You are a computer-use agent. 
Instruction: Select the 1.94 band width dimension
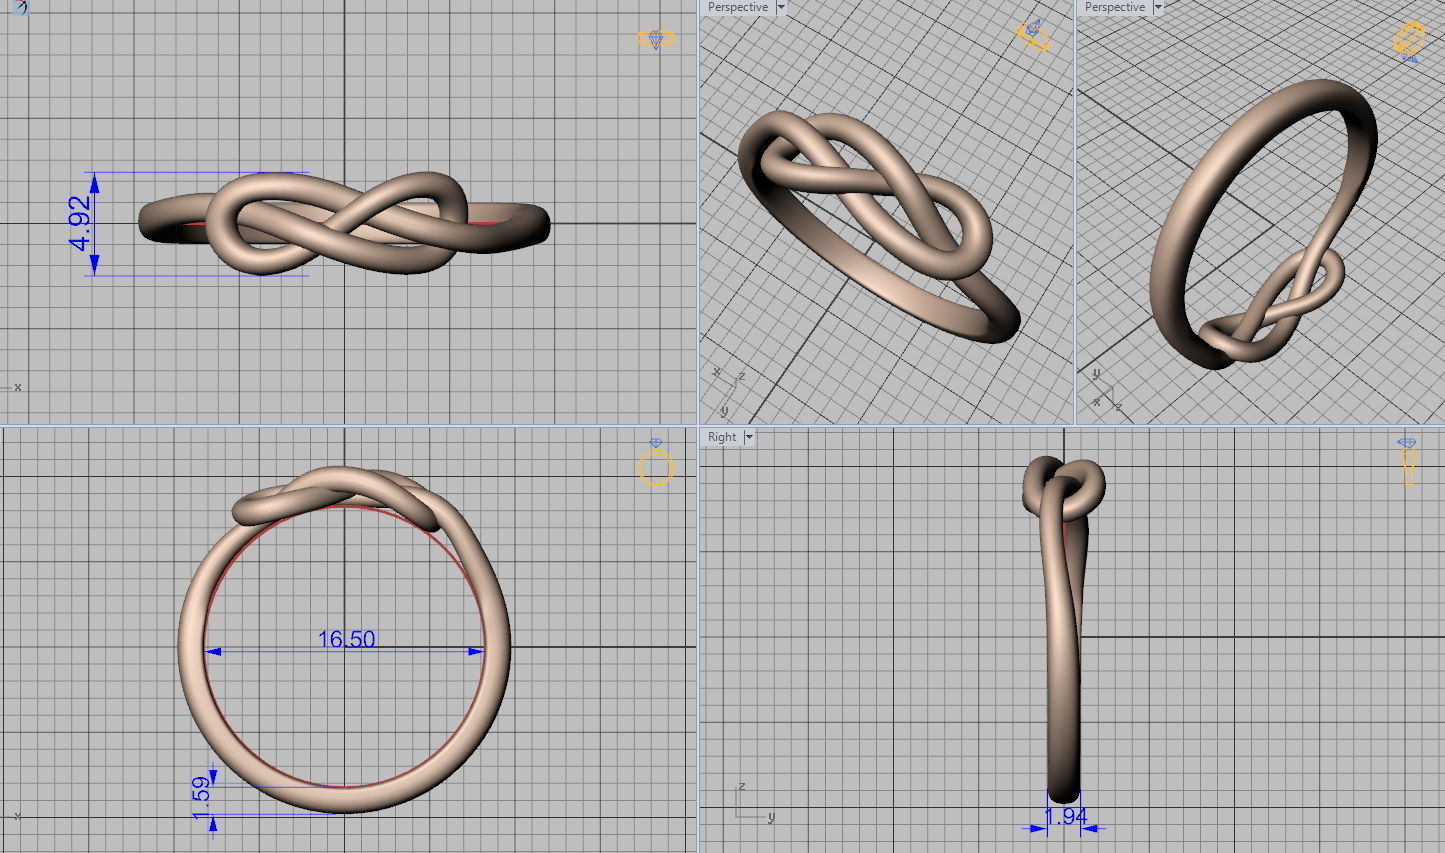pyautogui.click(x=1065, y=817)
